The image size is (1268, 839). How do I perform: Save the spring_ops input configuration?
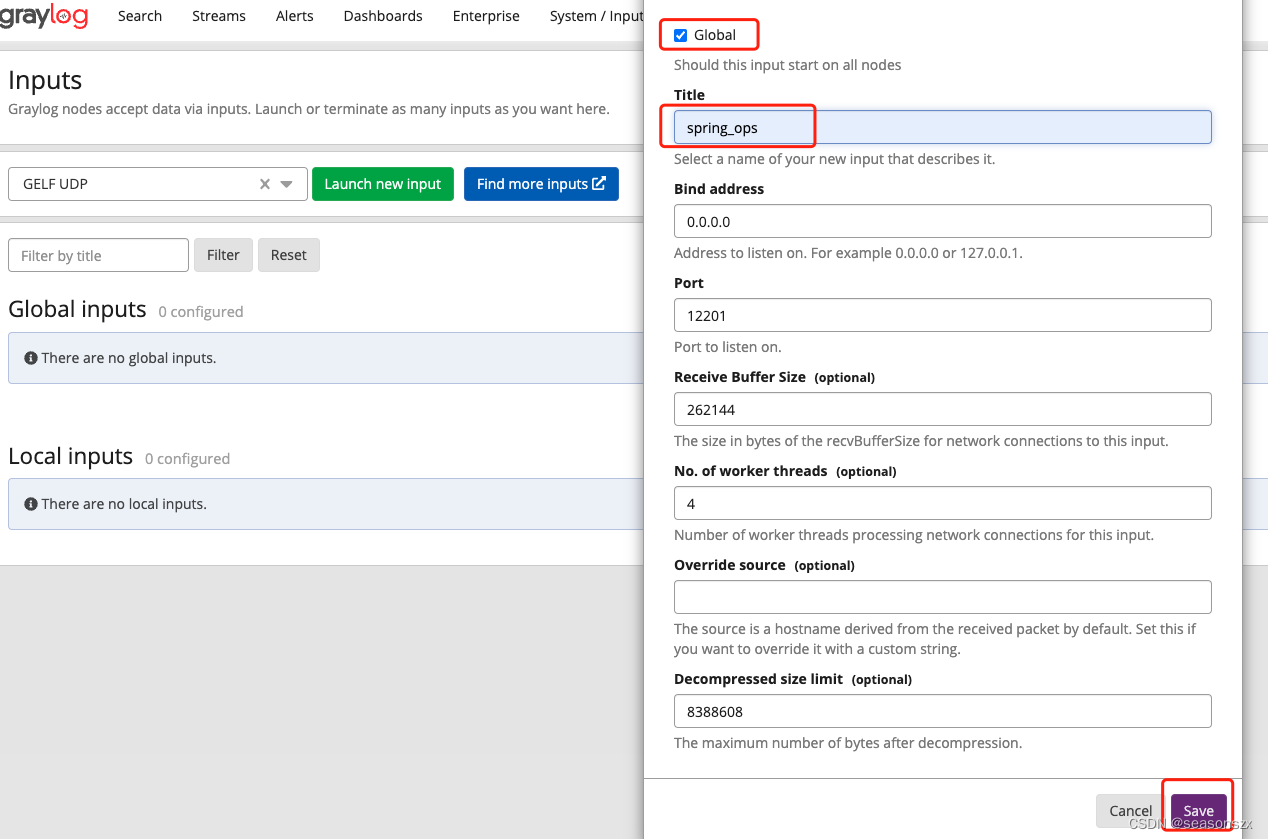[1198, 811]
